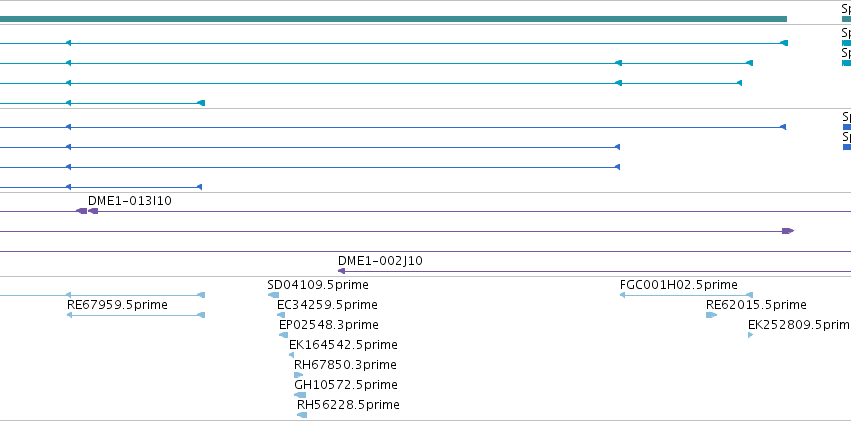The image size is (851, 421).
Task: Click the DME1-013I10 purple exon blocks
Action: pyautogui.click(x=87, y=211)
